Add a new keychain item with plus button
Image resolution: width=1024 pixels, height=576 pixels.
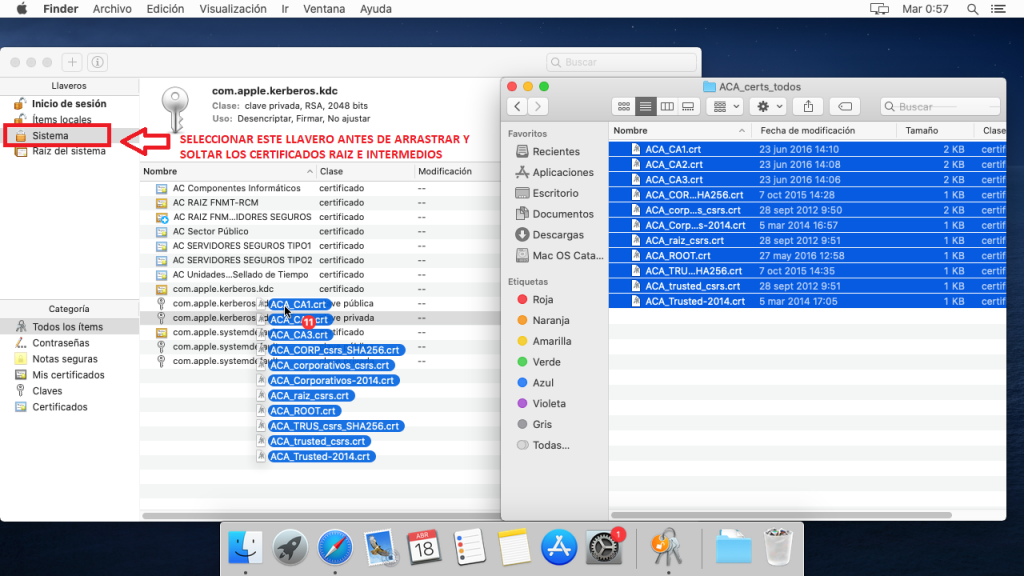tap(72, 62)
